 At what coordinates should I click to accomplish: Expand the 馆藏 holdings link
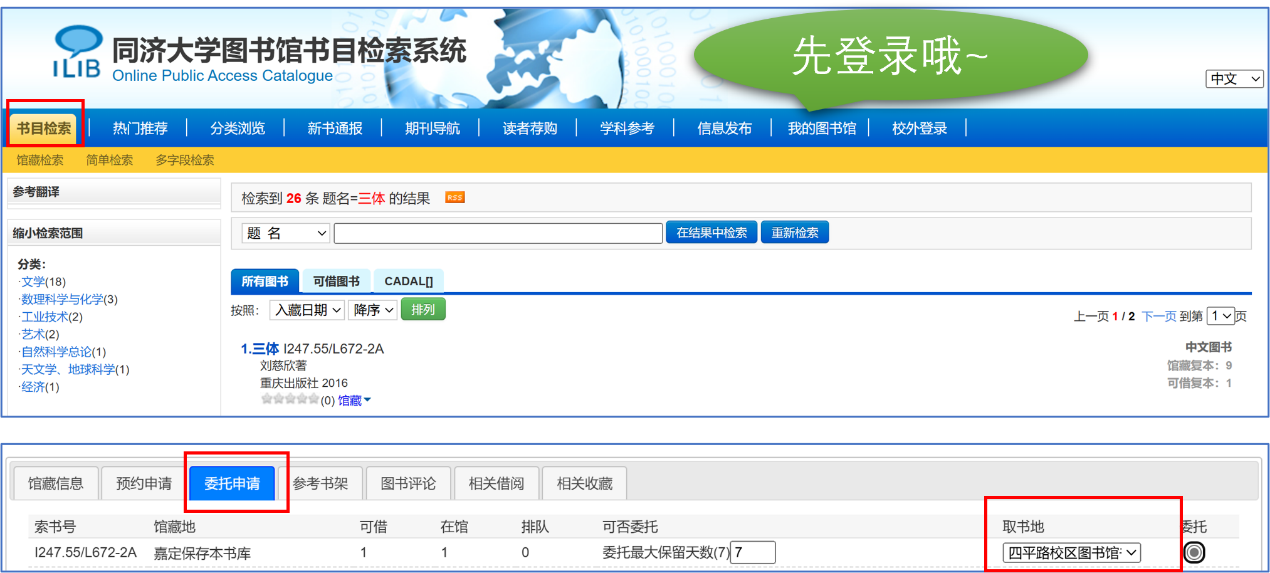[354, 400]
